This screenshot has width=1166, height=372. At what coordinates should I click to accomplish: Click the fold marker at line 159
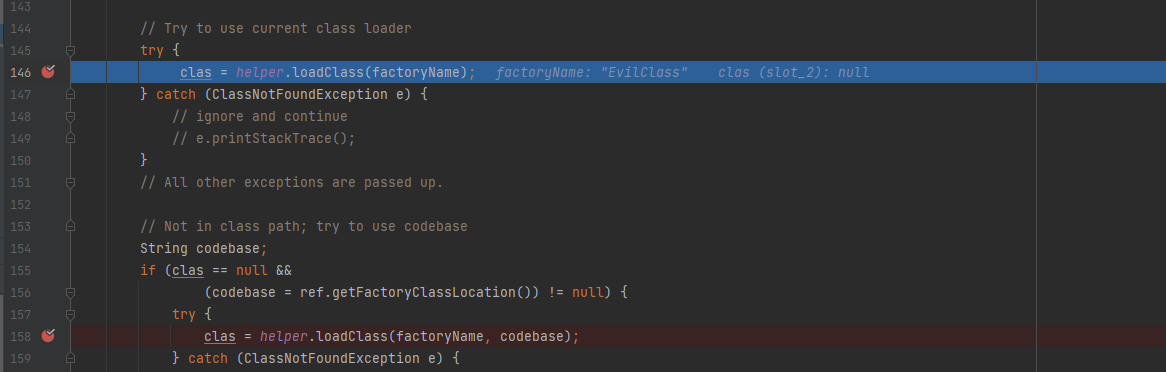click(70, 359)
